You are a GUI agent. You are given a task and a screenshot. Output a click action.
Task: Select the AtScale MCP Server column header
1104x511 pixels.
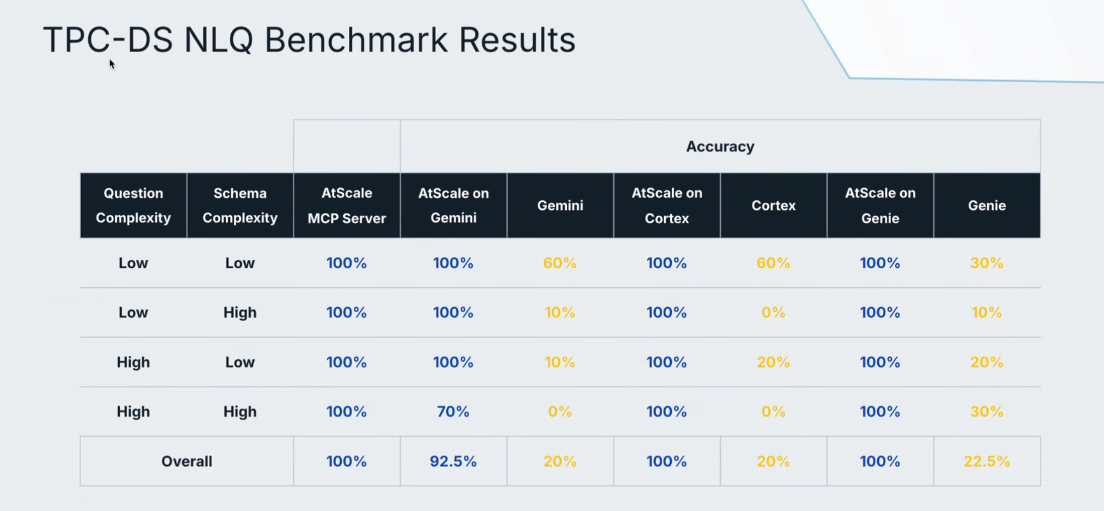point(347,206)
